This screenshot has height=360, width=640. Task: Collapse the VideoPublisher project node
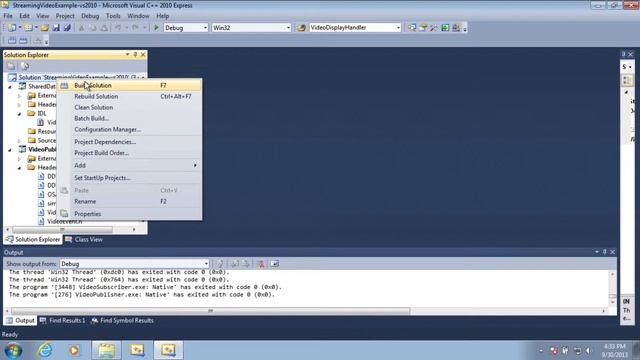[x=10, y=150]
